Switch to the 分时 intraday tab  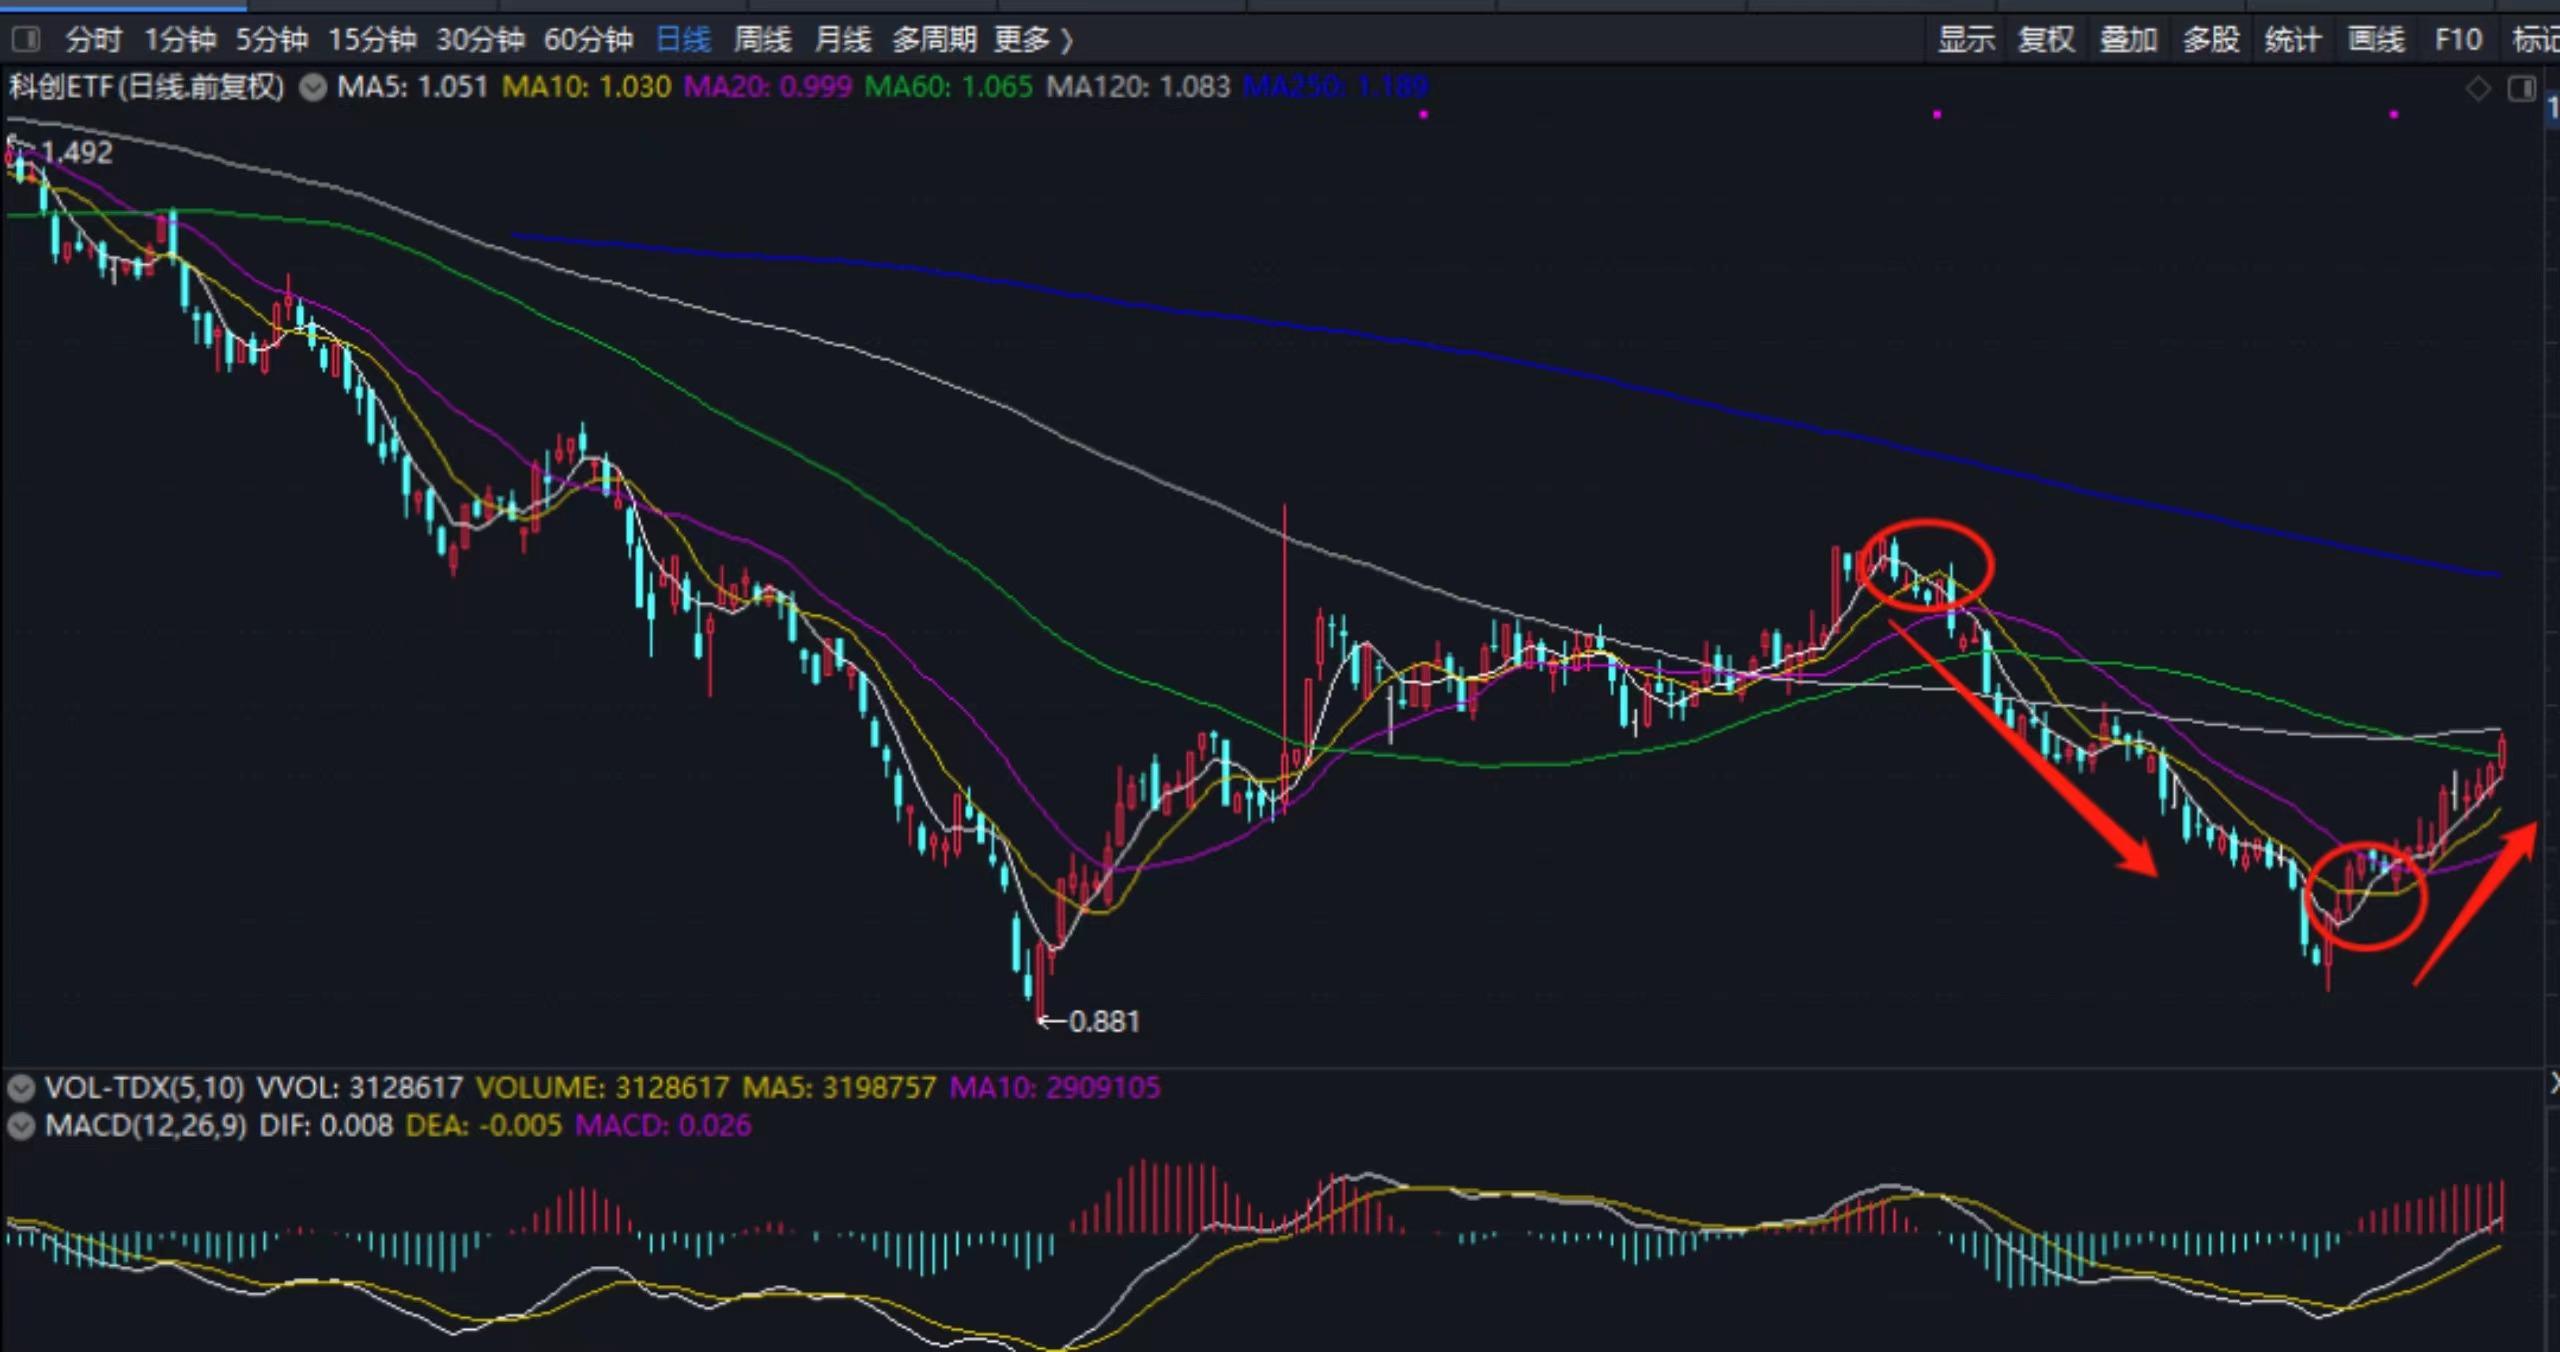pos(93,40)
